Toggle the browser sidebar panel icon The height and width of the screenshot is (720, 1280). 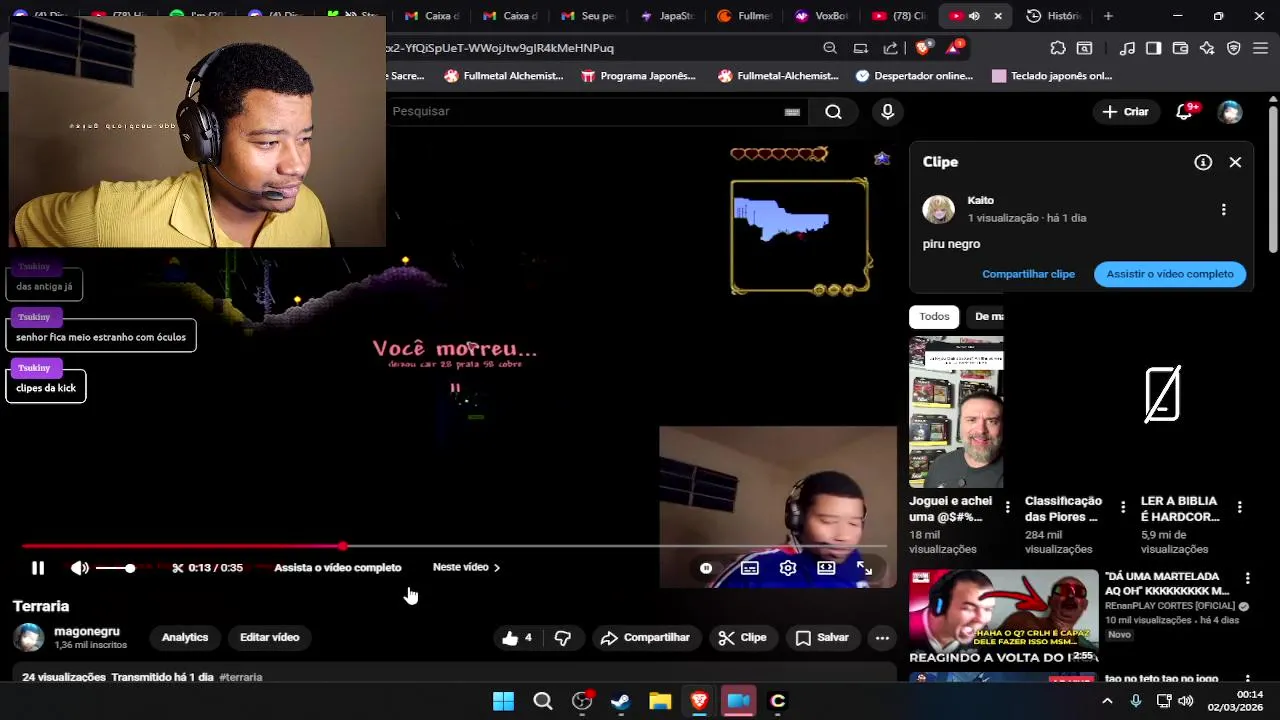(1153, 48)
